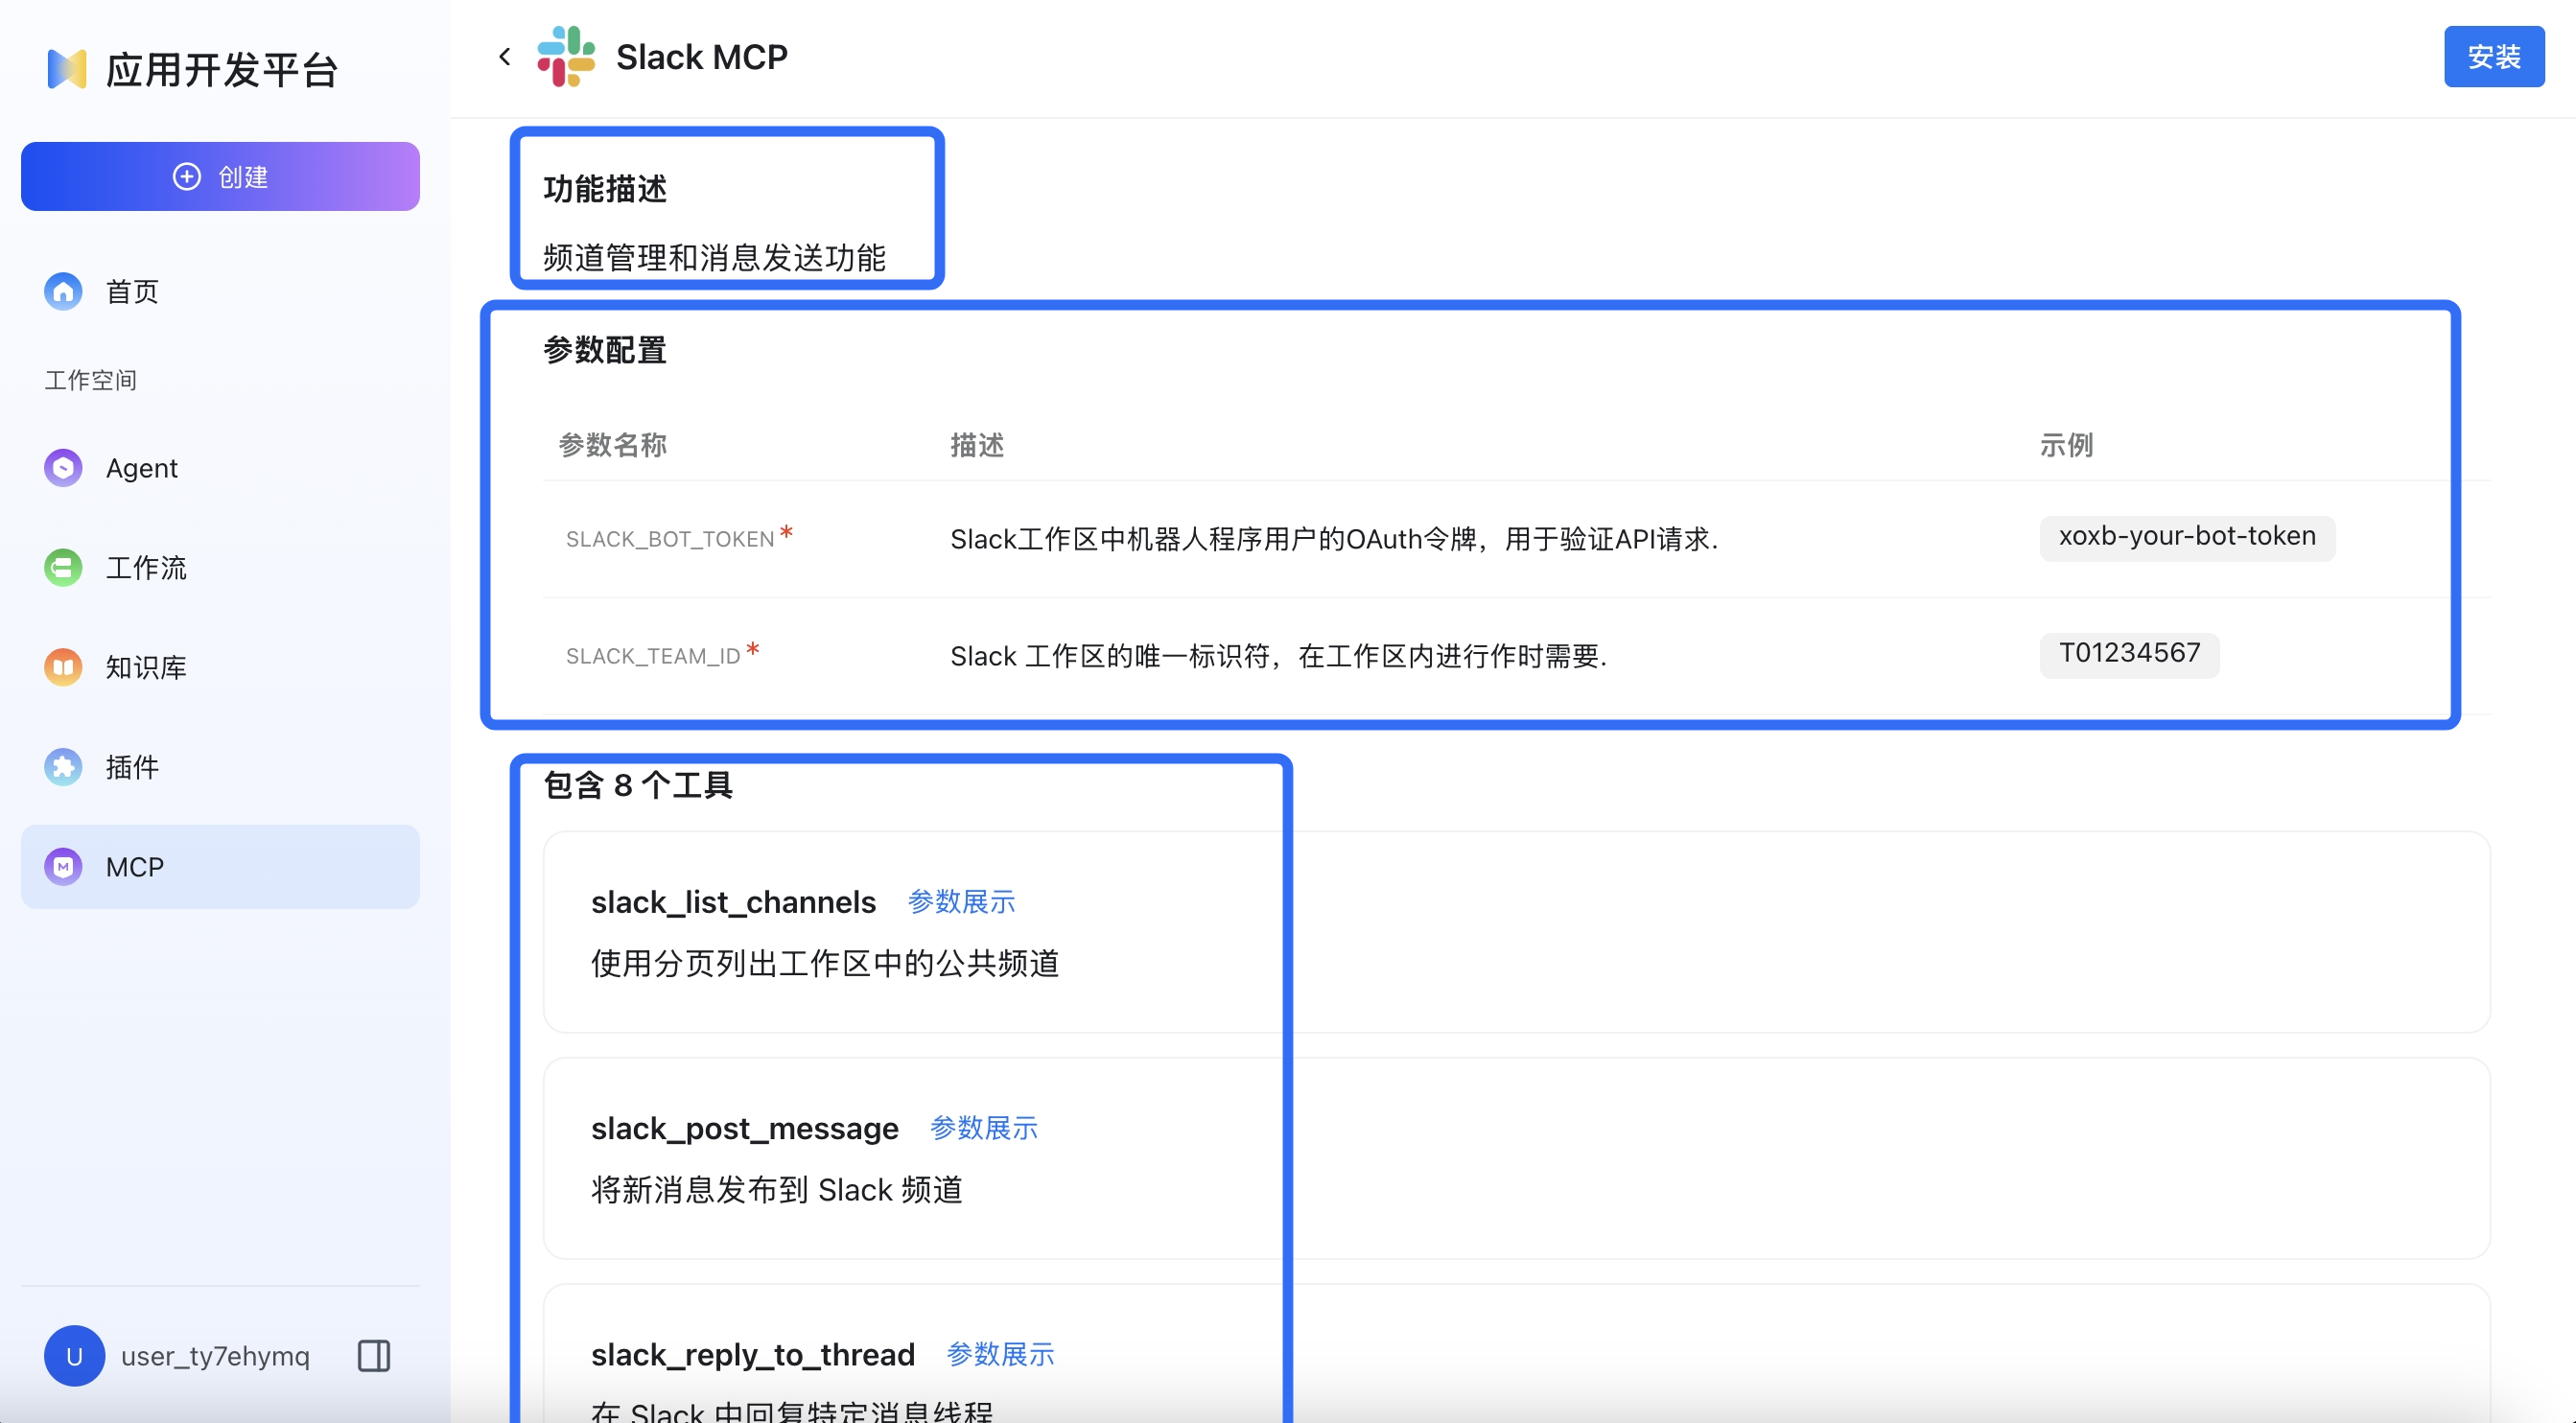Click the 首页 home icon
The width and height of the screenshot is (2576, 1423).
(63, 291)
